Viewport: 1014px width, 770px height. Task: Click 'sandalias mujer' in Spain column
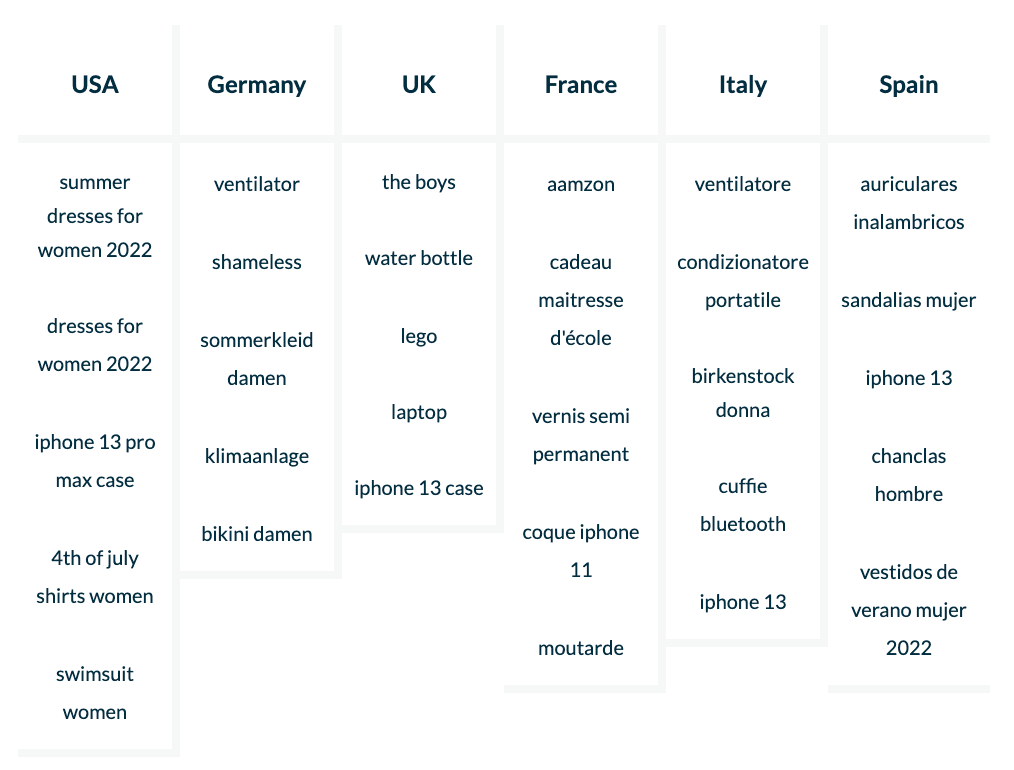point(909,300)
